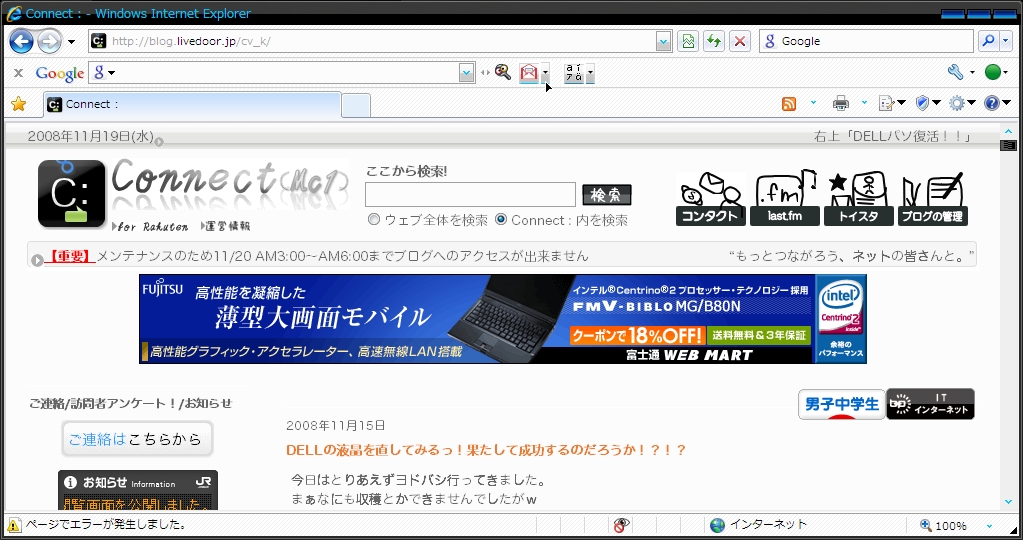Open search provider options dropdown
This screenshot has width=1023, height=540.
pos(1005,41)
